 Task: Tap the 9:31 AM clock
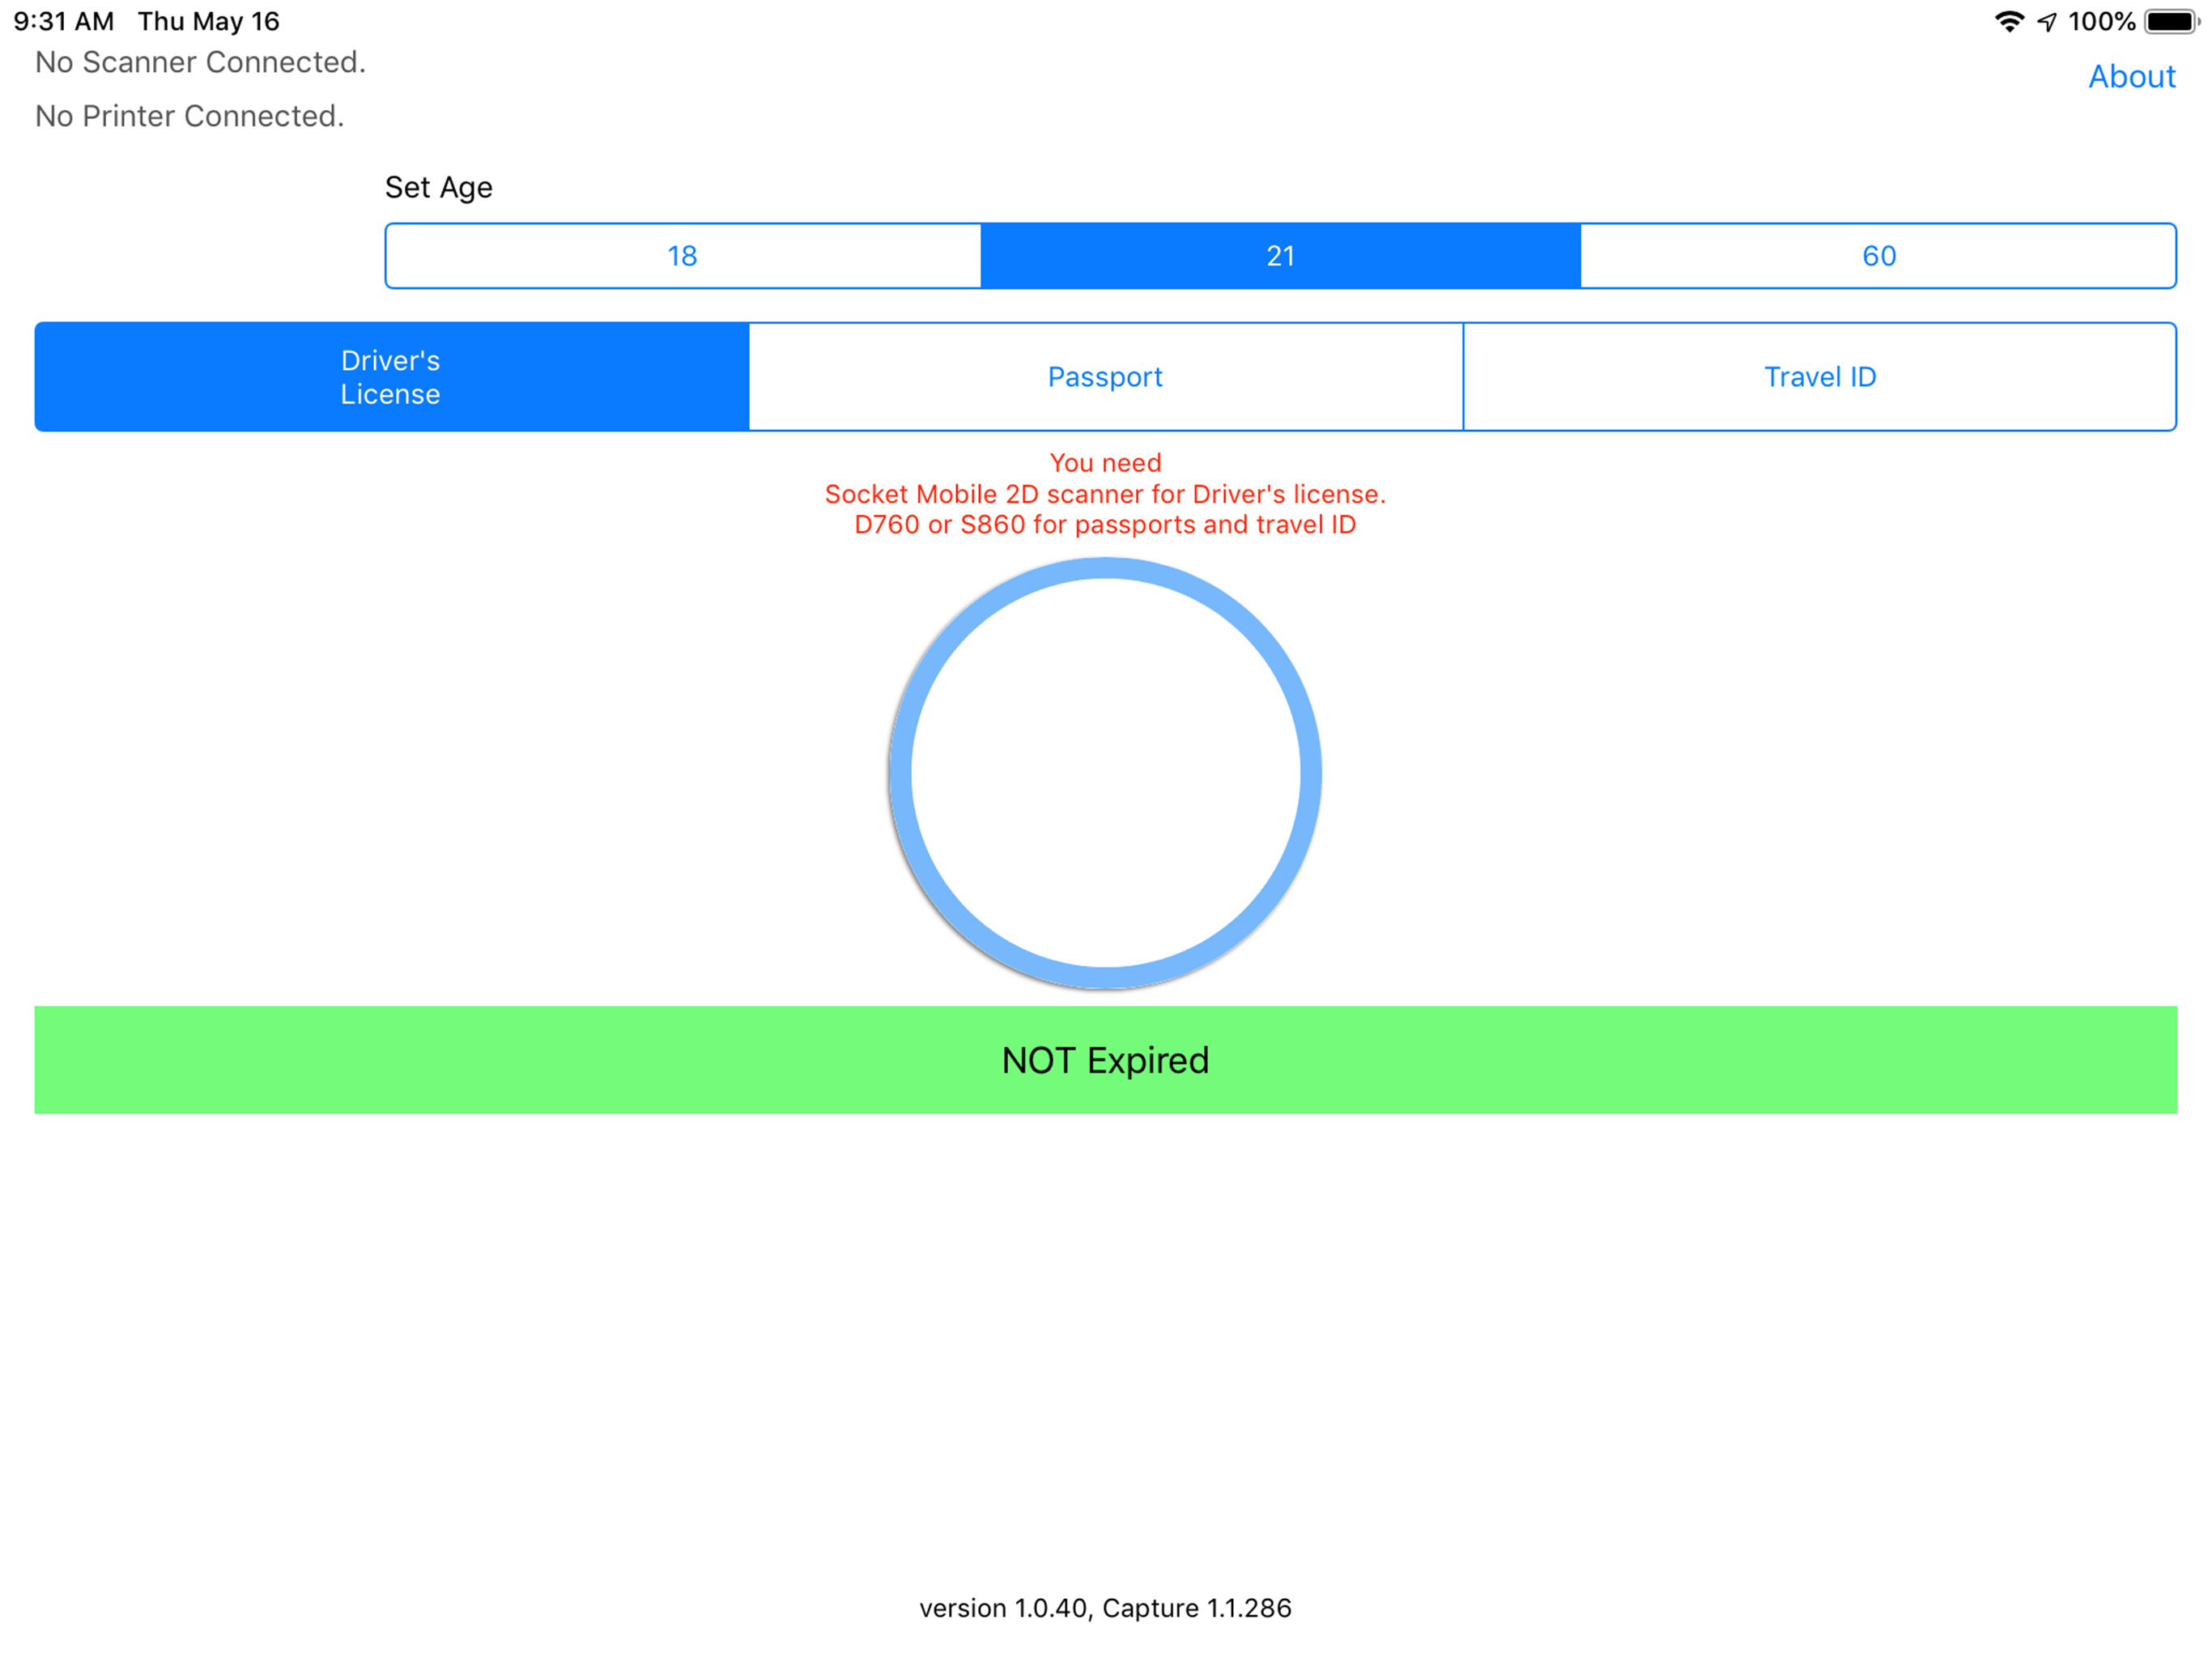[64, 22]
